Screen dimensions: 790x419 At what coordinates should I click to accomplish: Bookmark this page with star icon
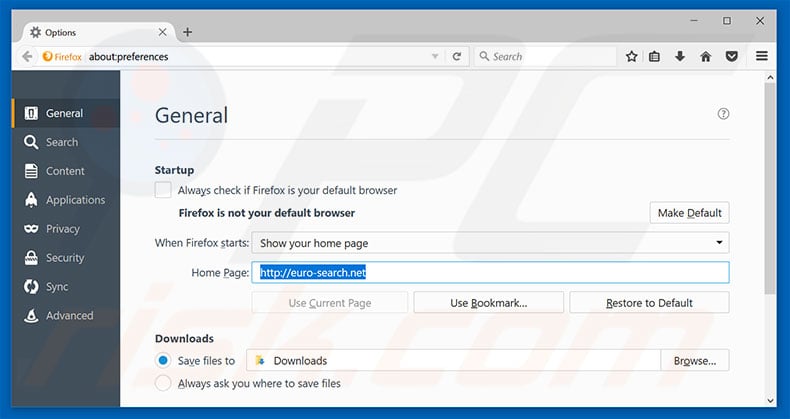click(631, 56)
